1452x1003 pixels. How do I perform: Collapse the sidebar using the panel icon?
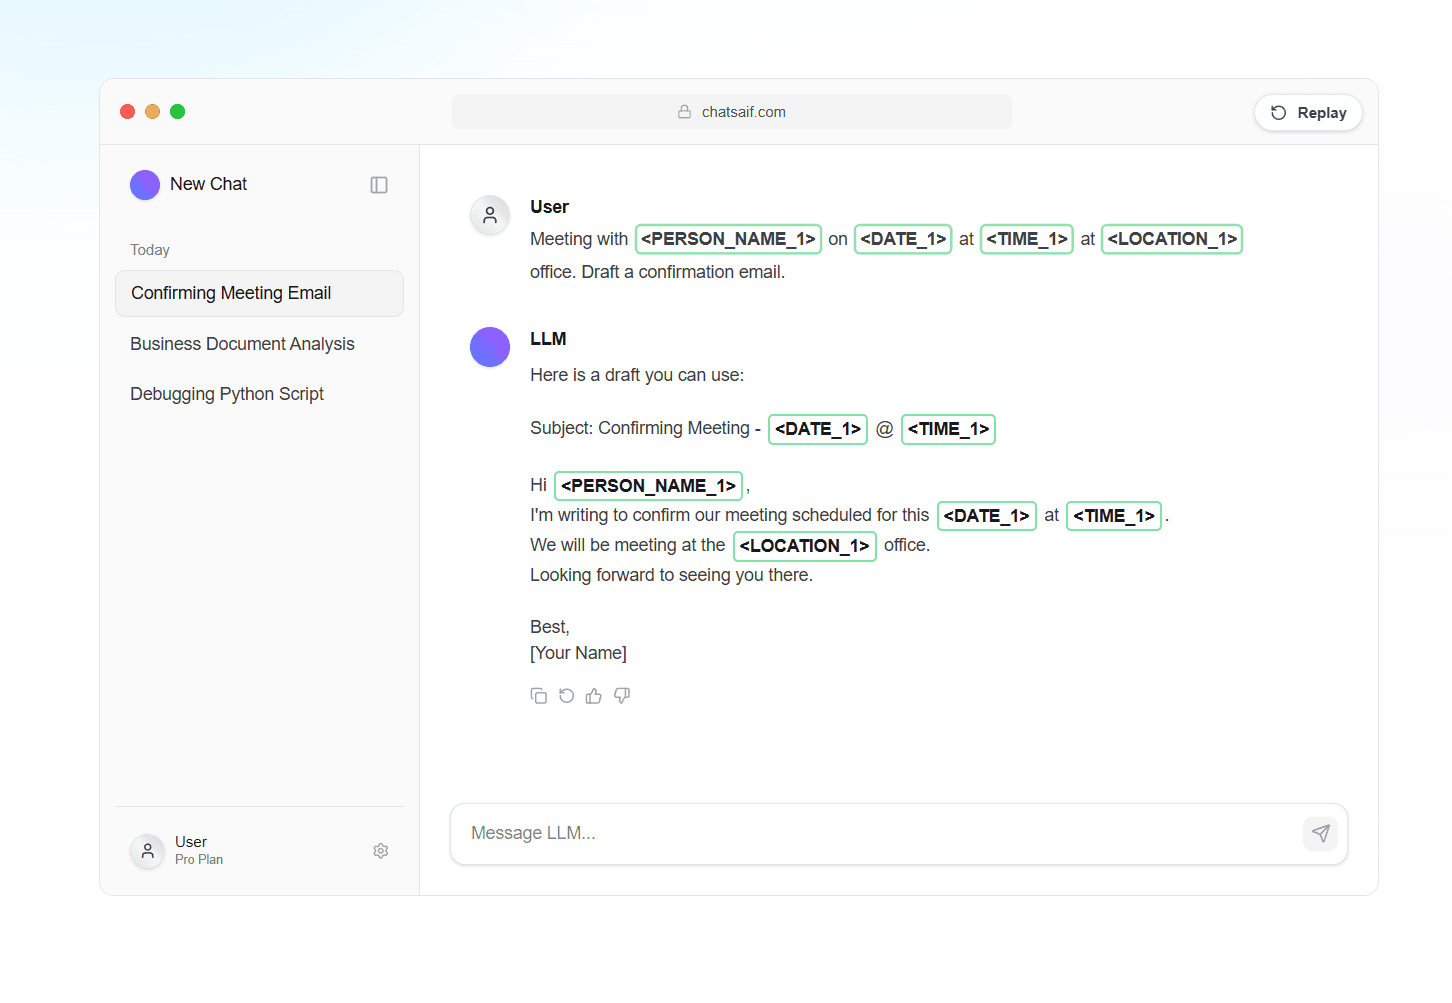[x=378, y=184]
